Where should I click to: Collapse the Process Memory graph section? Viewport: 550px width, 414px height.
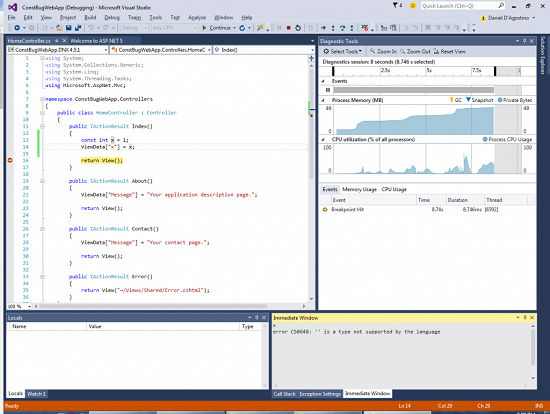point(323,100)
